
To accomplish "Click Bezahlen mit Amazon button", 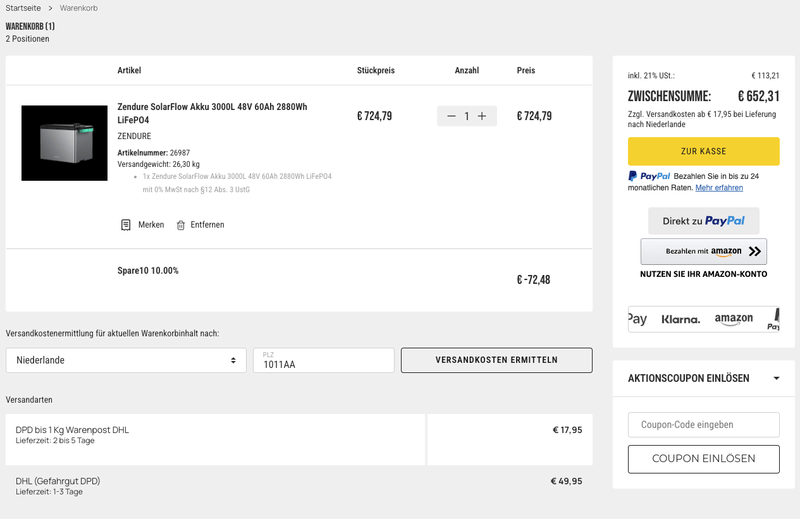I will coord(704,251).
